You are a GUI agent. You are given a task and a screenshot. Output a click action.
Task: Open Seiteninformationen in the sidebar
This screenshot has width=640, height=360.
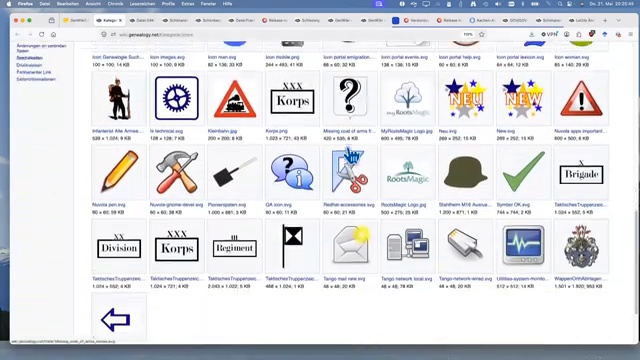(36, 79)
